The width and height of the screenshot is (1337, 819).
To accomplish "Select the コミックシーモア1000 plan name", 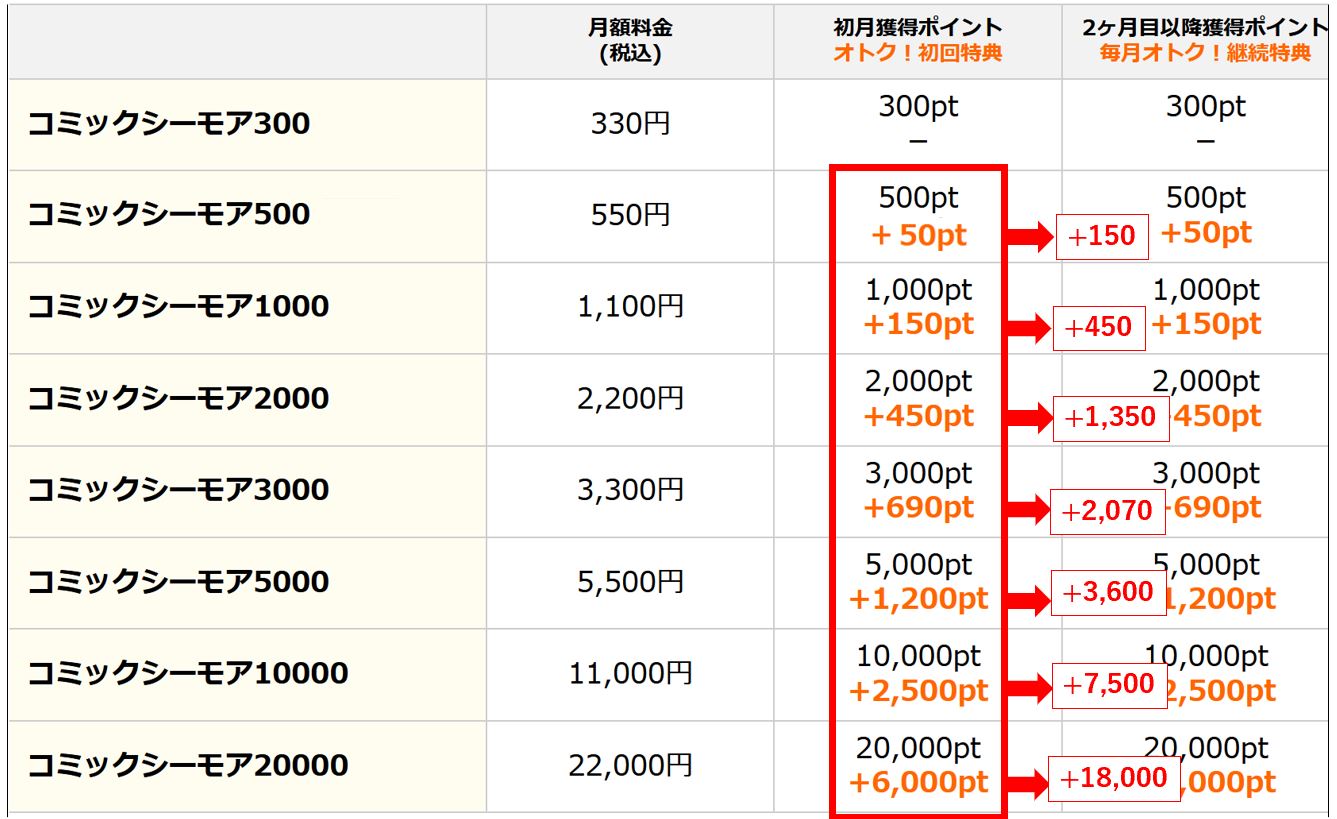I will 177,306.
